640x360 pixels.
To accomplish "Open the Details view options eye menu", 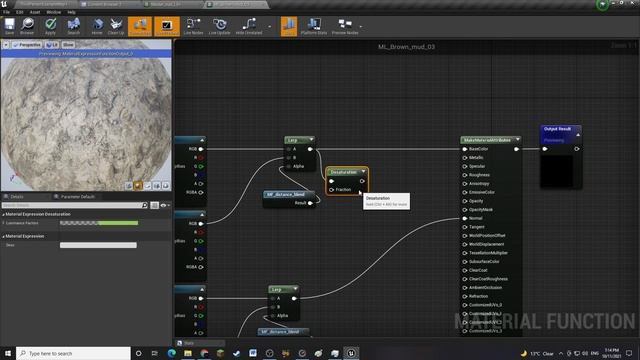I will (x=165, y=205).
